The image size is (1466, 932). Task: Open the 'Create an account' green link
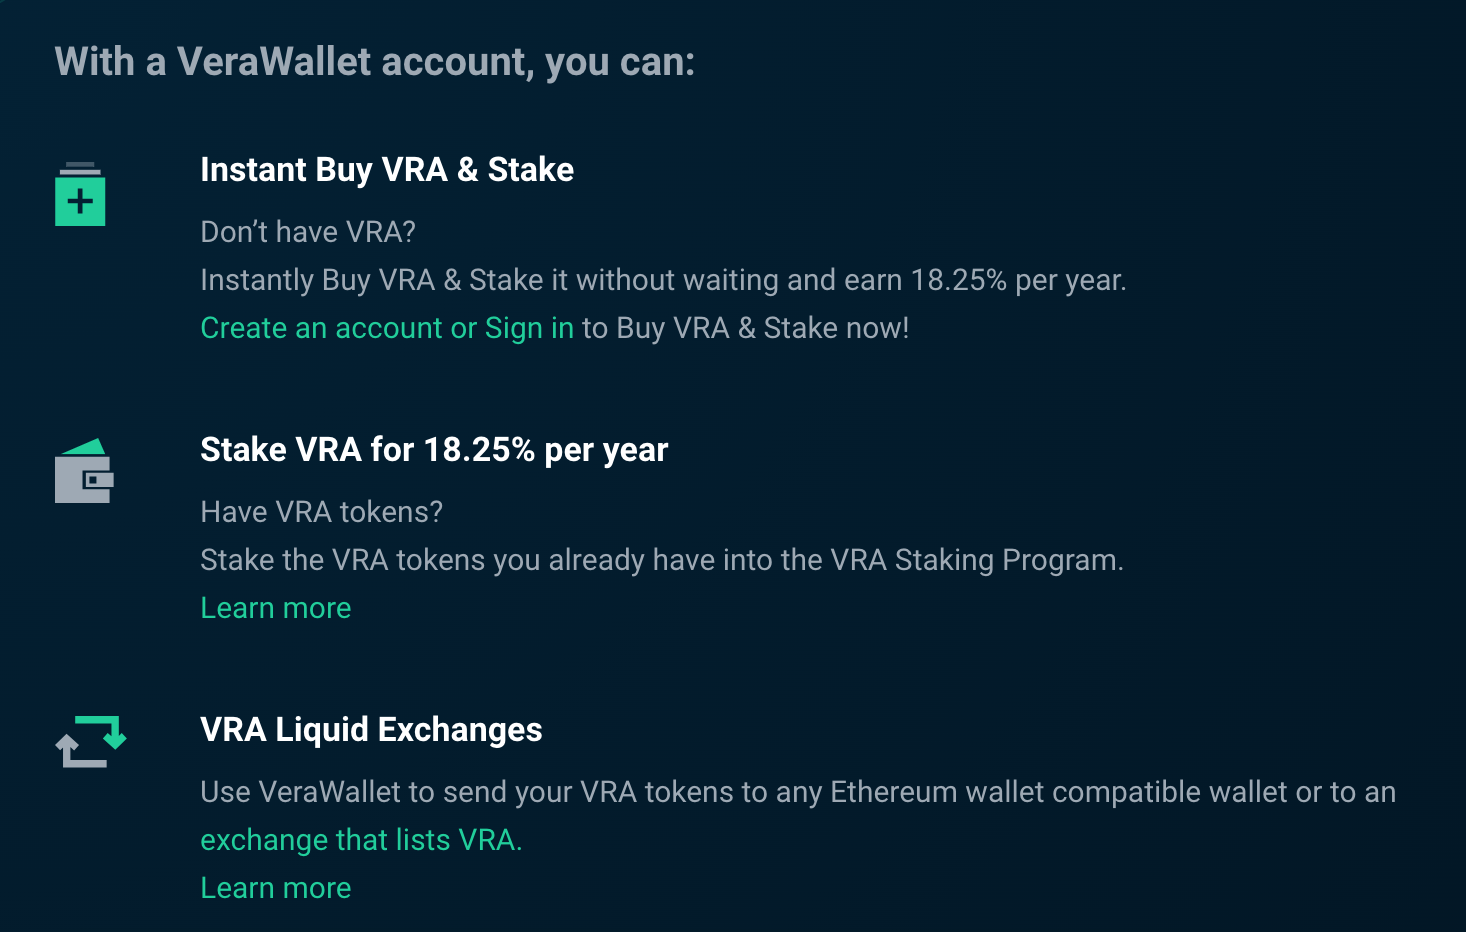coord(321,328)
